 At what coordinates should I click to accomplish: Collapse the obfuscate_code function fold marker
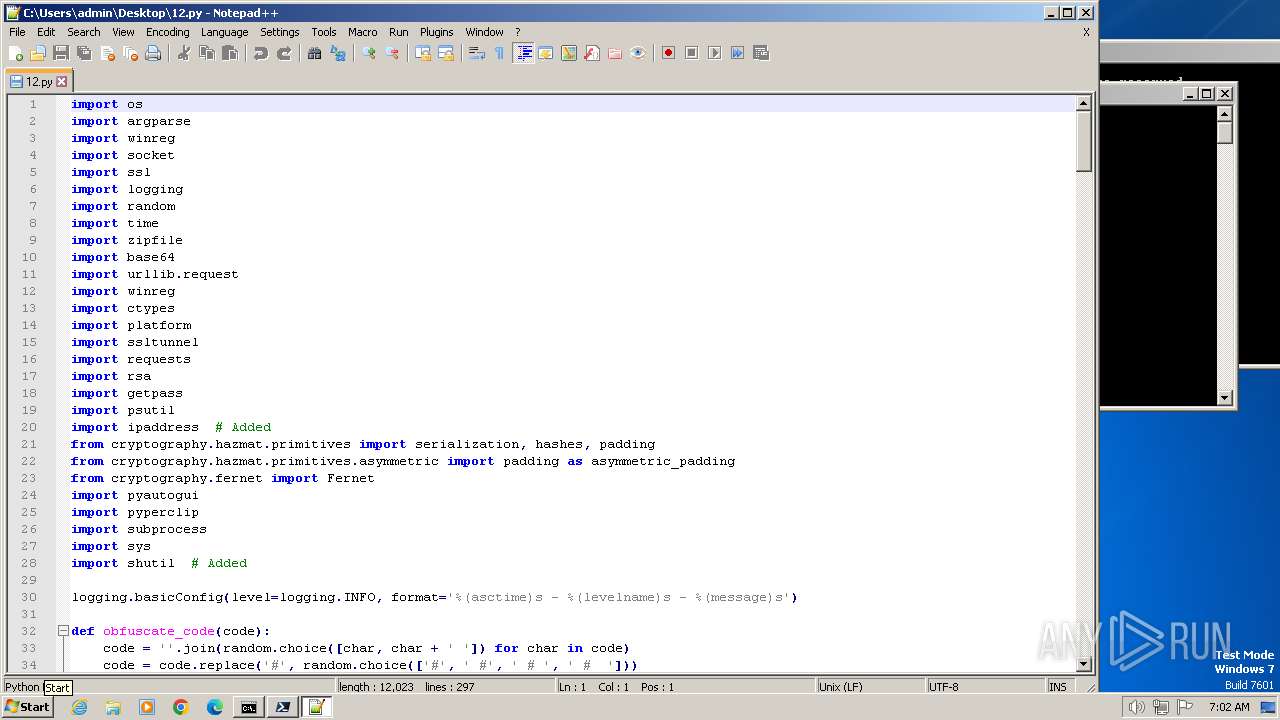pyautogui.click(x=62, y=631)
